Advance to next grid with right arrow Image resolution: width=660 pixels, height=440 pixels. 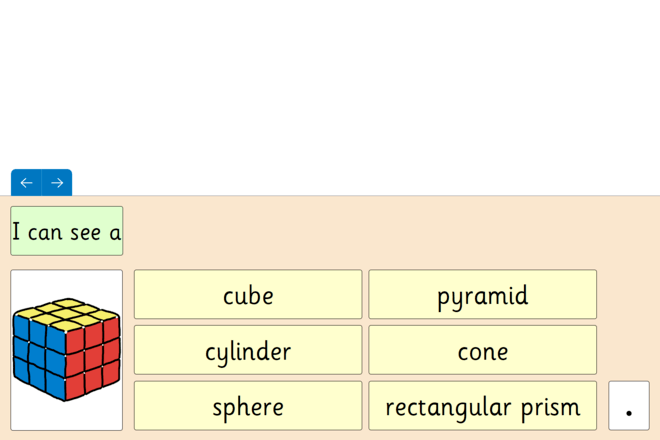pyautogui.click(x=57, y=183)
